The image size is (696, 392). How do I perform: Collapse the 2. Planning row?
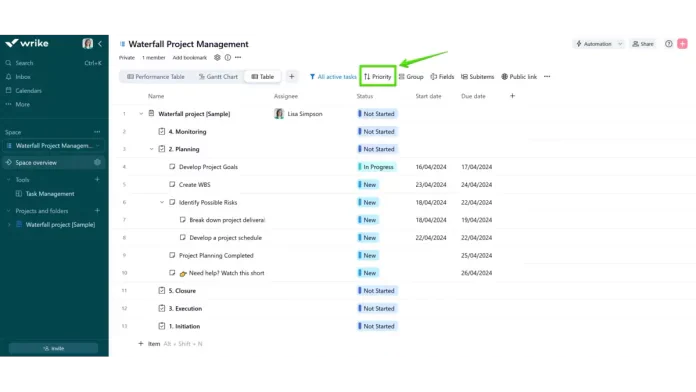tap(151, 149)
